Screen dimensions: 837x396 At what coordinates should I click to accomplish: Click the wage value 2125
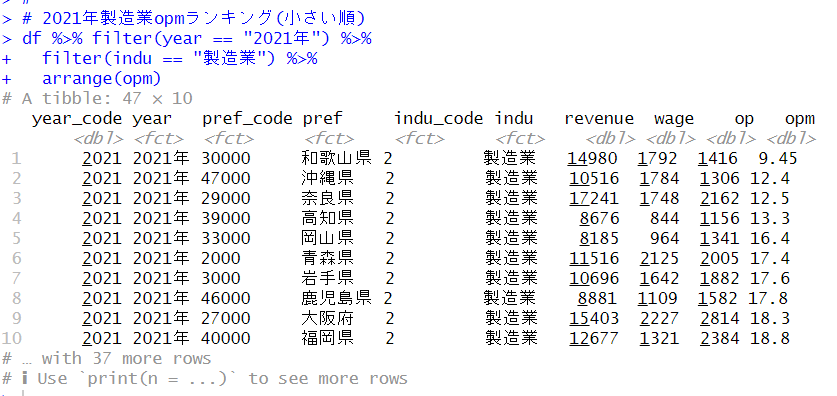659,258
